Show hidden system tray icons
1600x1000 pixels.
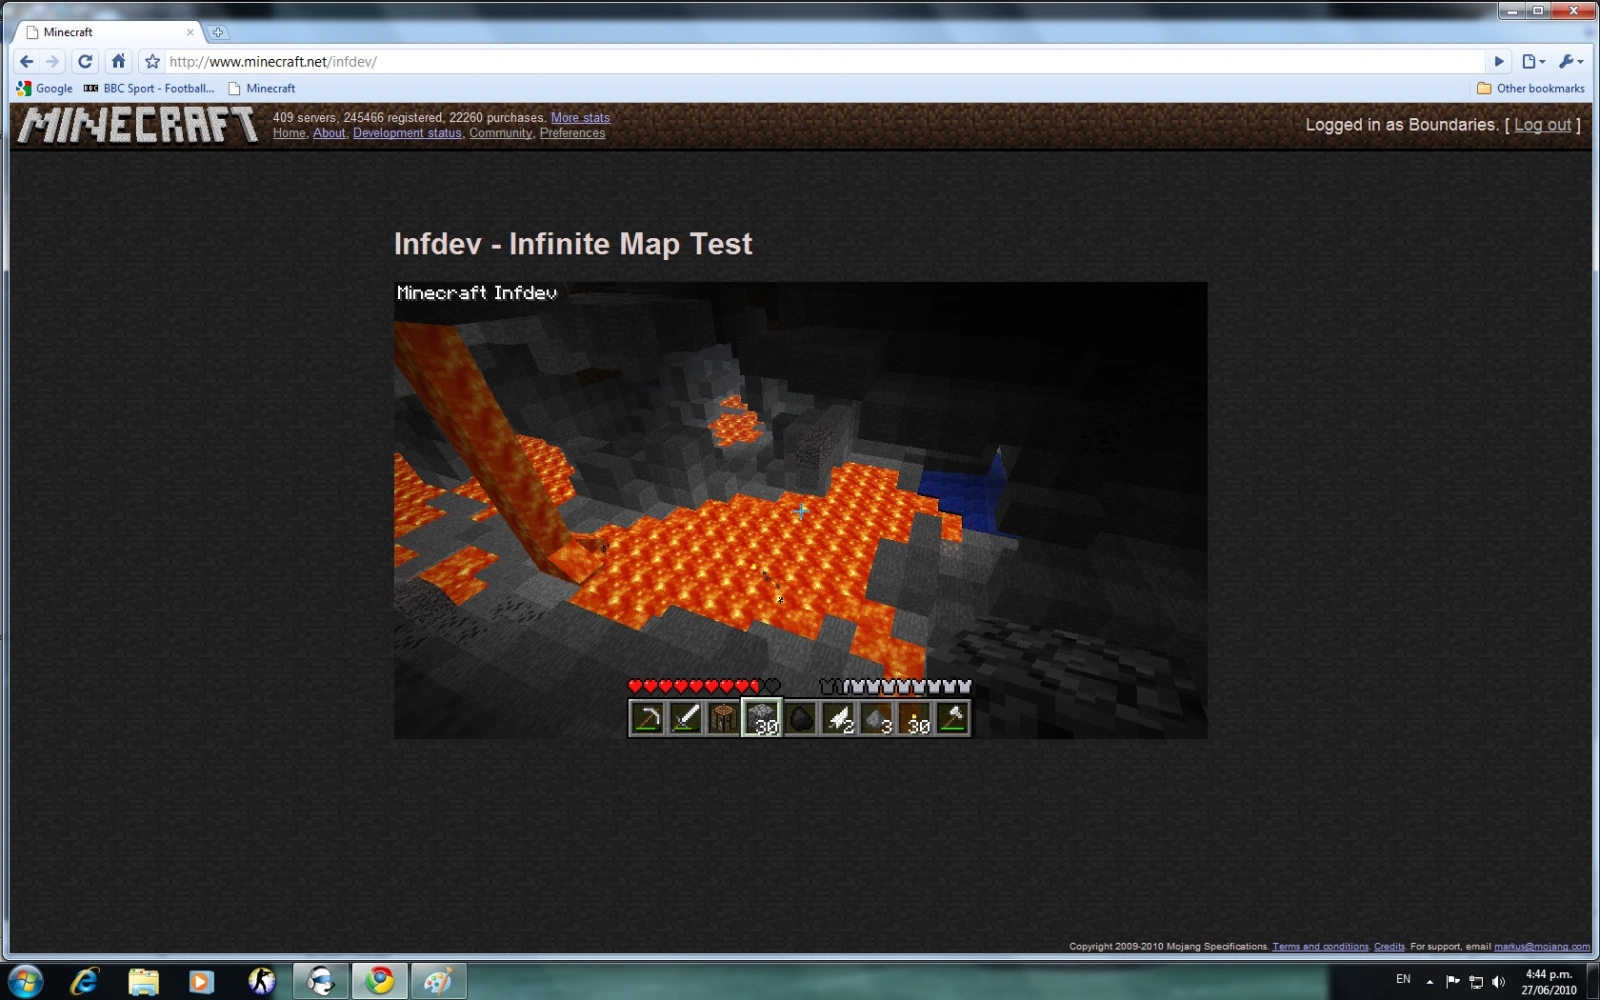pyautogui.click(x=1430, y=982)
